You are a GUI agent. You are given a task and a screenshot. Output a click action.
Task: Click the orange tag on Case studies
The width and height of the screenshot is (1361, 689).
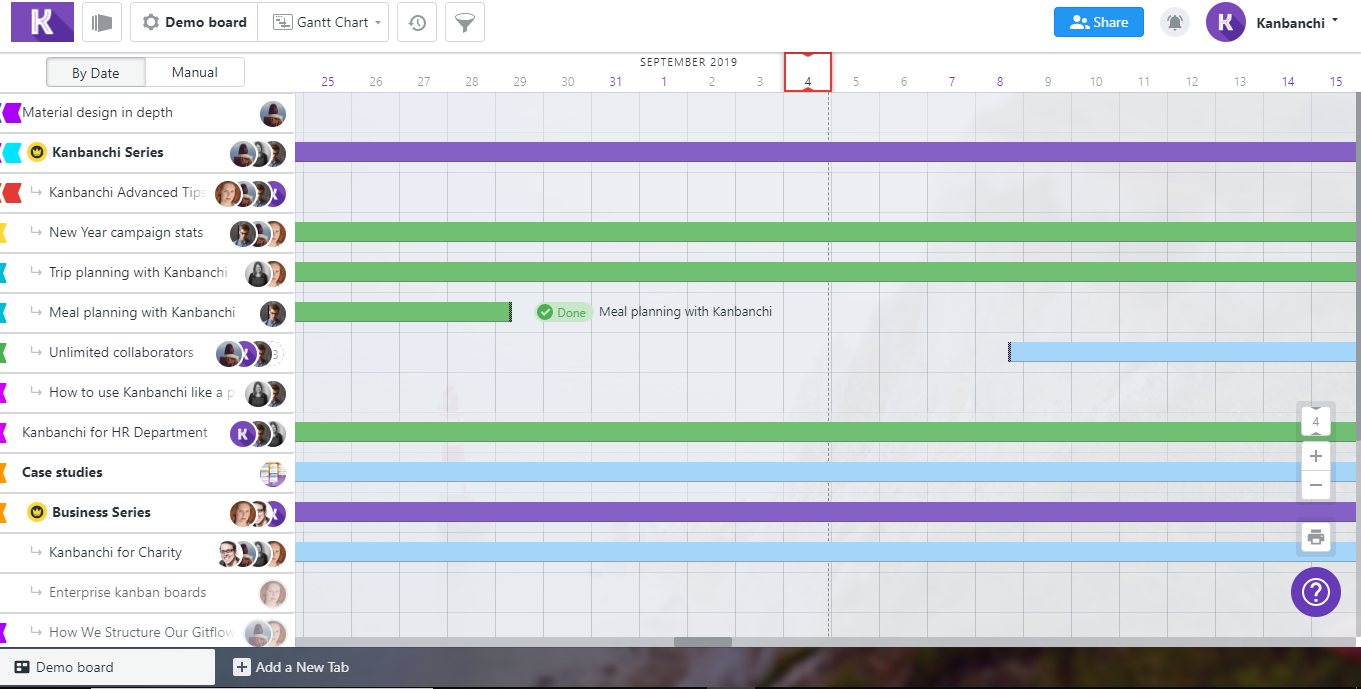pyautogui.click(x=4, y=473)
